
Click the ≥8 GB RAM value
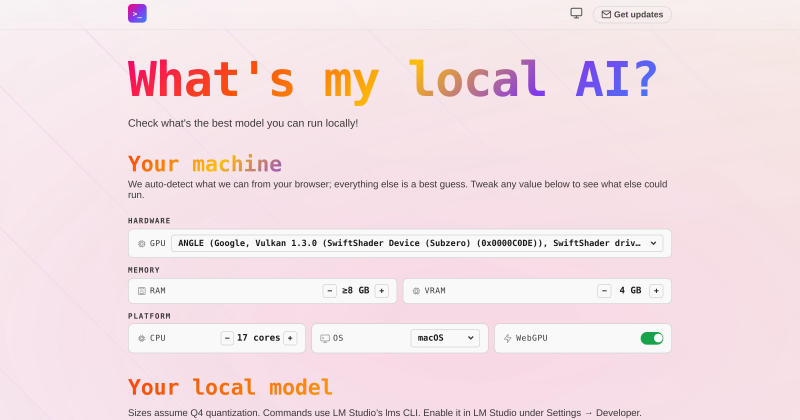pos(356,290)
